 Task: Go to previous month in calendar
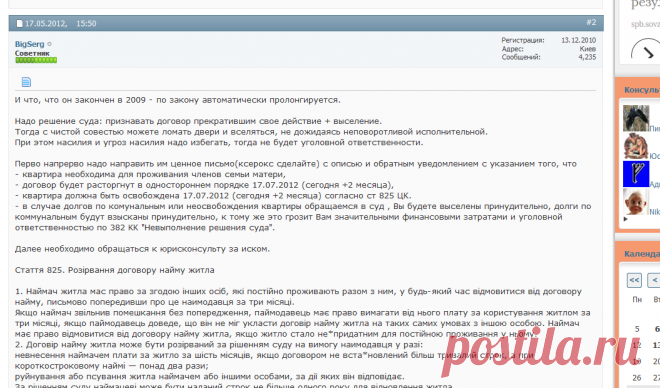point(654,280)
